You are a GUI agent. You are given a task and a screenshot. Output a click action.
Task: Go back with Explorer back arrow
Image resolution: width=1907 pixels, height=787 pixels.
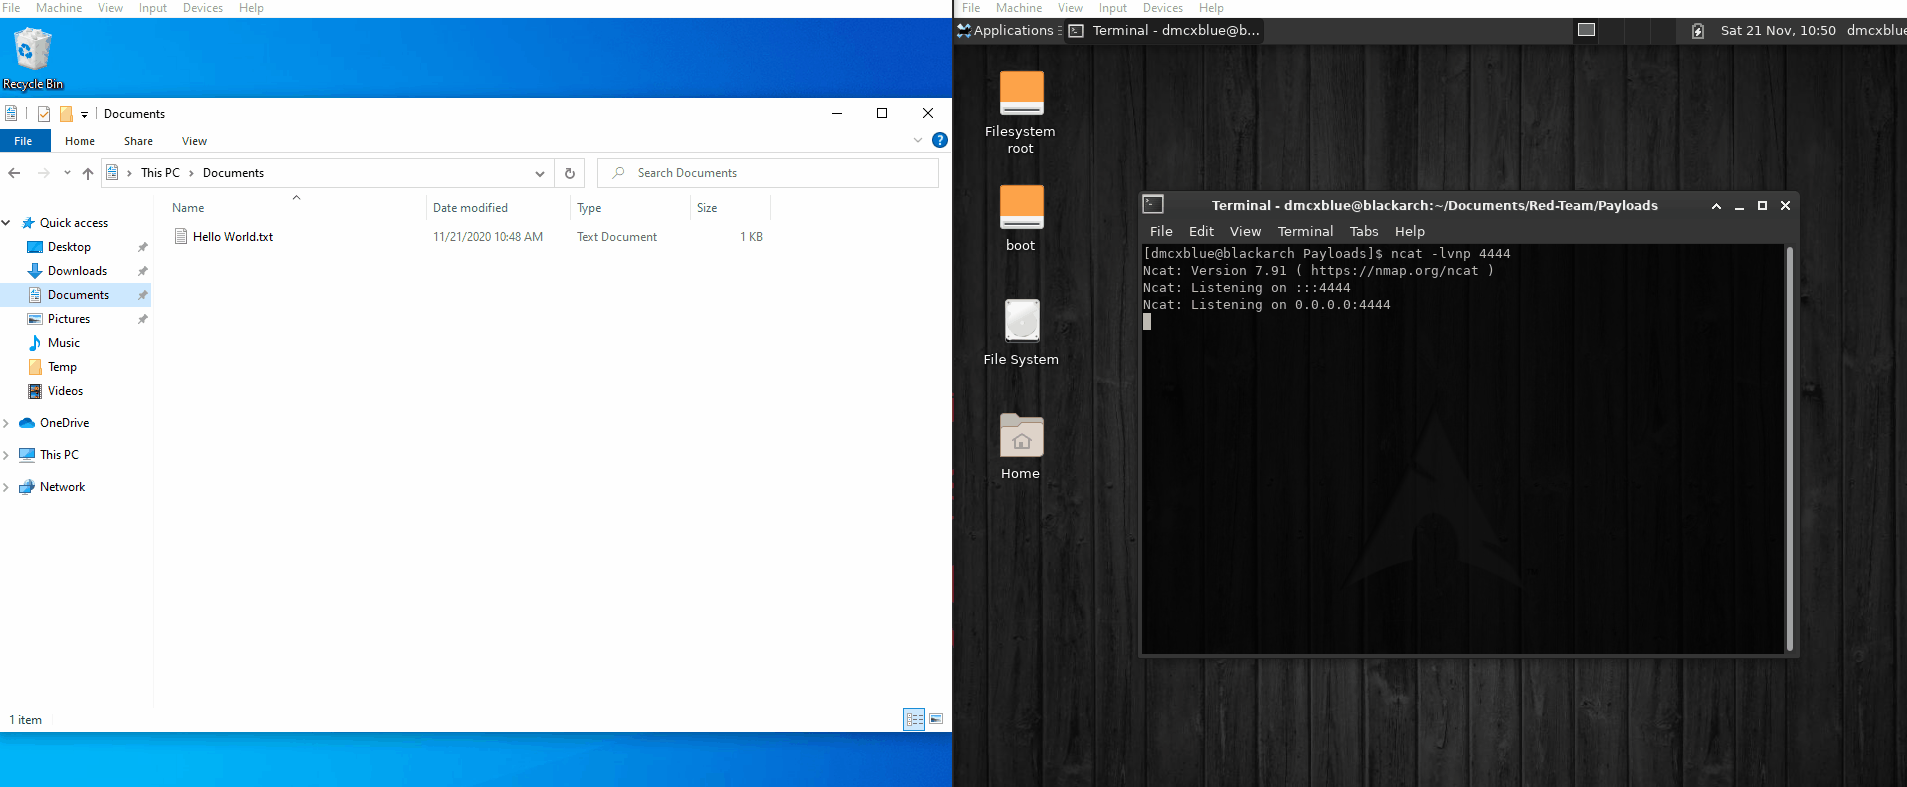coord(14,173)
